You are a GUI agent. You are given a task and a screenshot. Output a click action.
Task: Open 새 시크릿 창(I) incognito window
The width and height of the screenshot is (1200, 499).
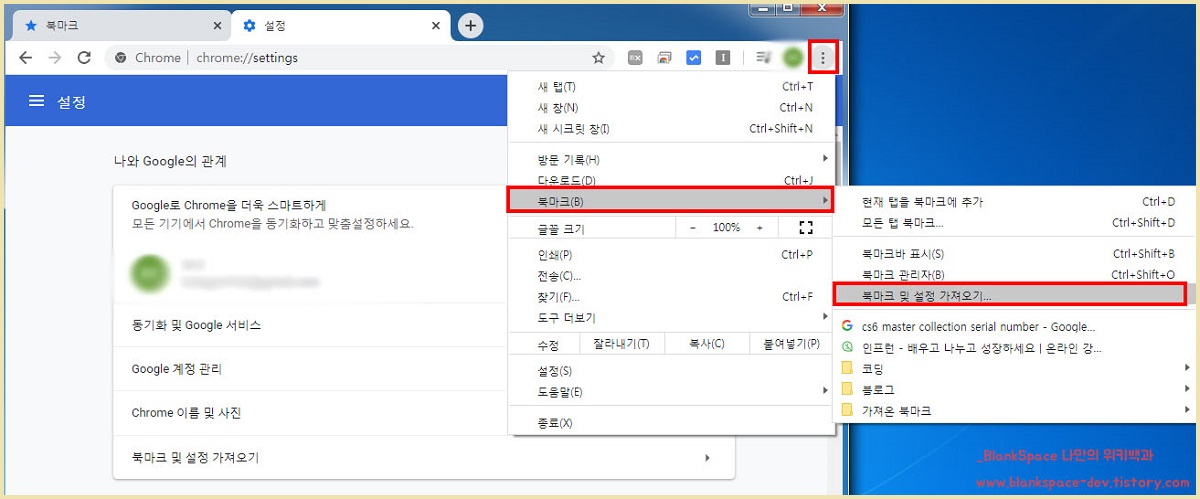pyautogui.click(x=671, y=128)
